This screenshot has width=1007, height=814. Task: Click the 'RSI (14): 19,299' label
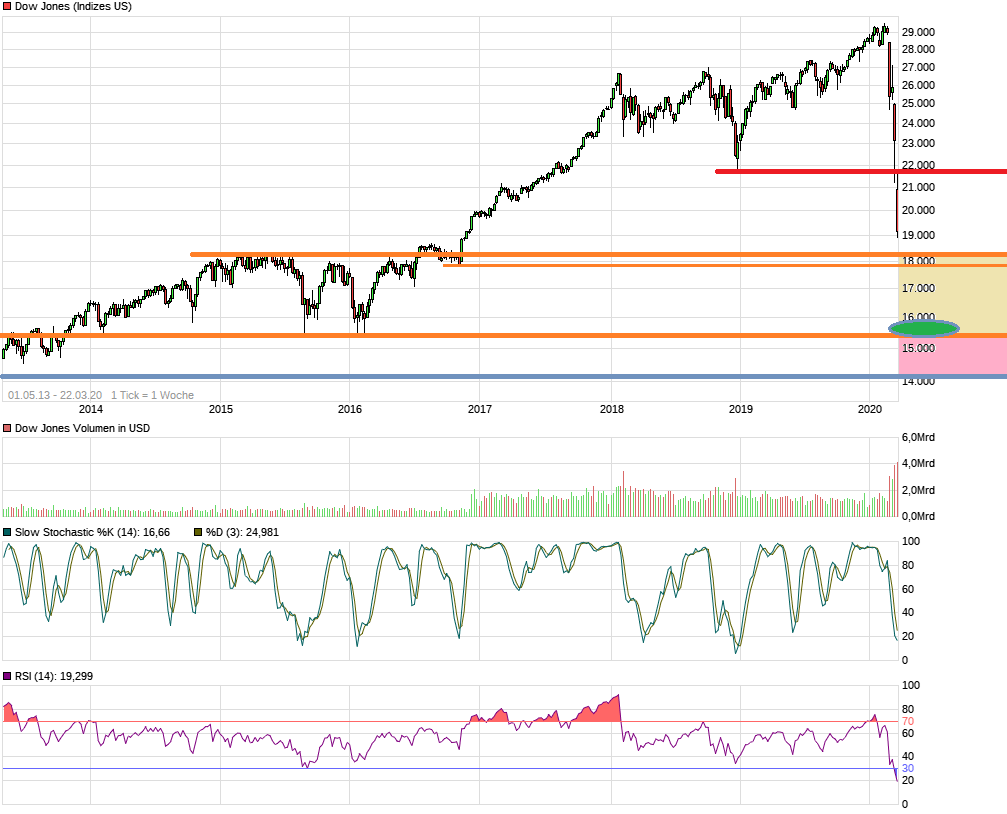(54, 677)
